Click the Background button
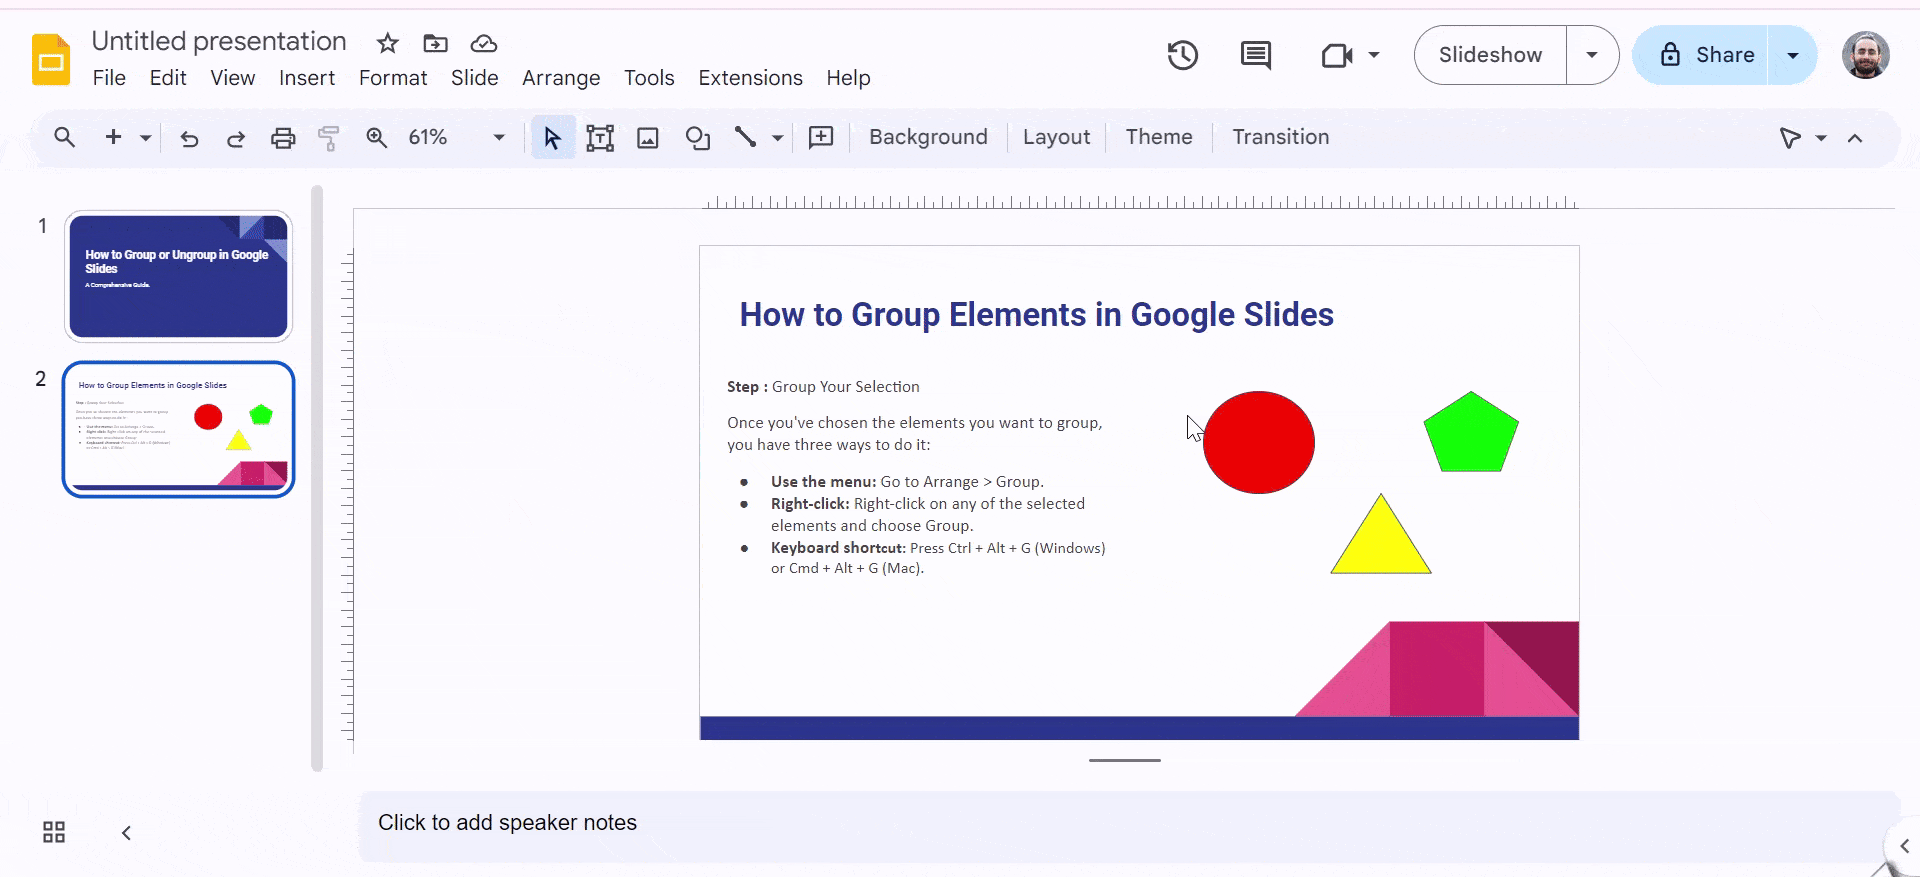 (928, 137)
